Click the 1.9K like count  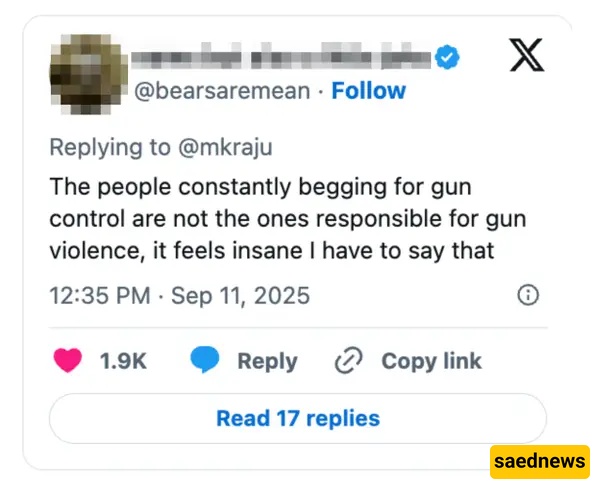pos(123,361)
